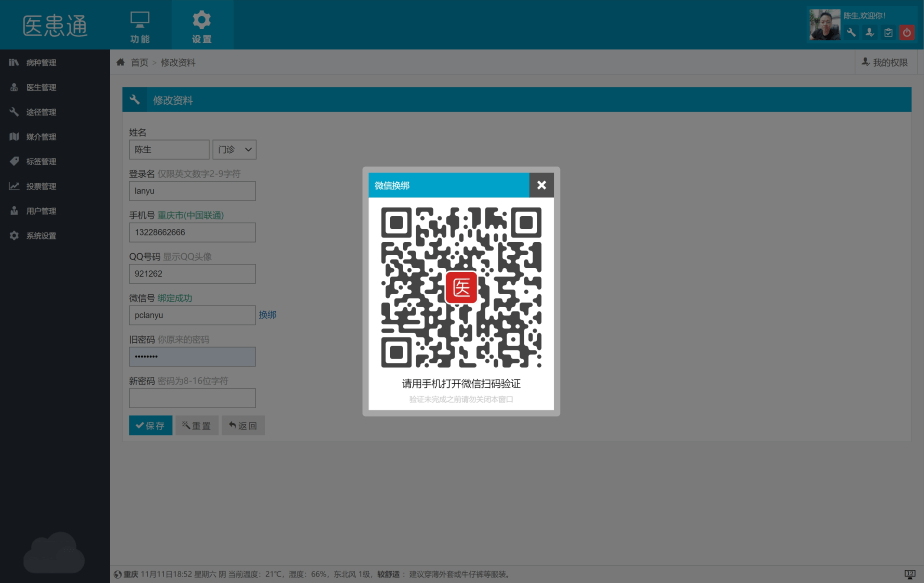Click the wrench icon beside the avatar

(851, 33)
